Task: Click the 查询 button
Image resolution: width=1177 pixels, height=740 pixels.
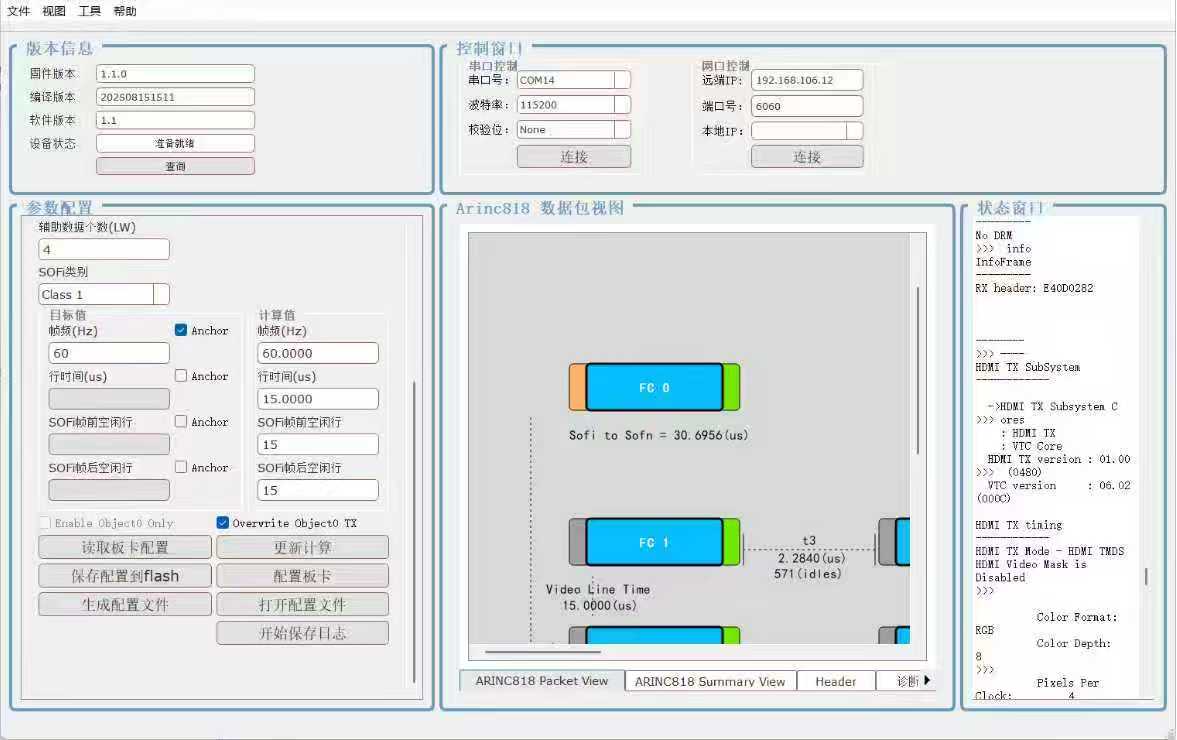Action: point(175,166)
